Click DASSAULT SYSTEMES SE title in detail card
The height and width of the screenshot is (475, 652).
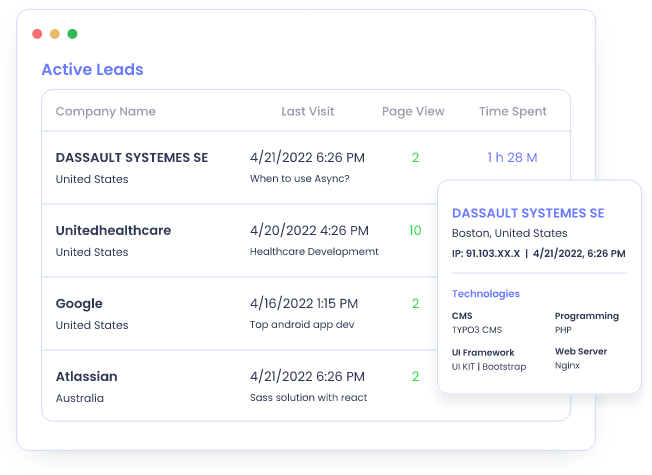tap(528, 213)
